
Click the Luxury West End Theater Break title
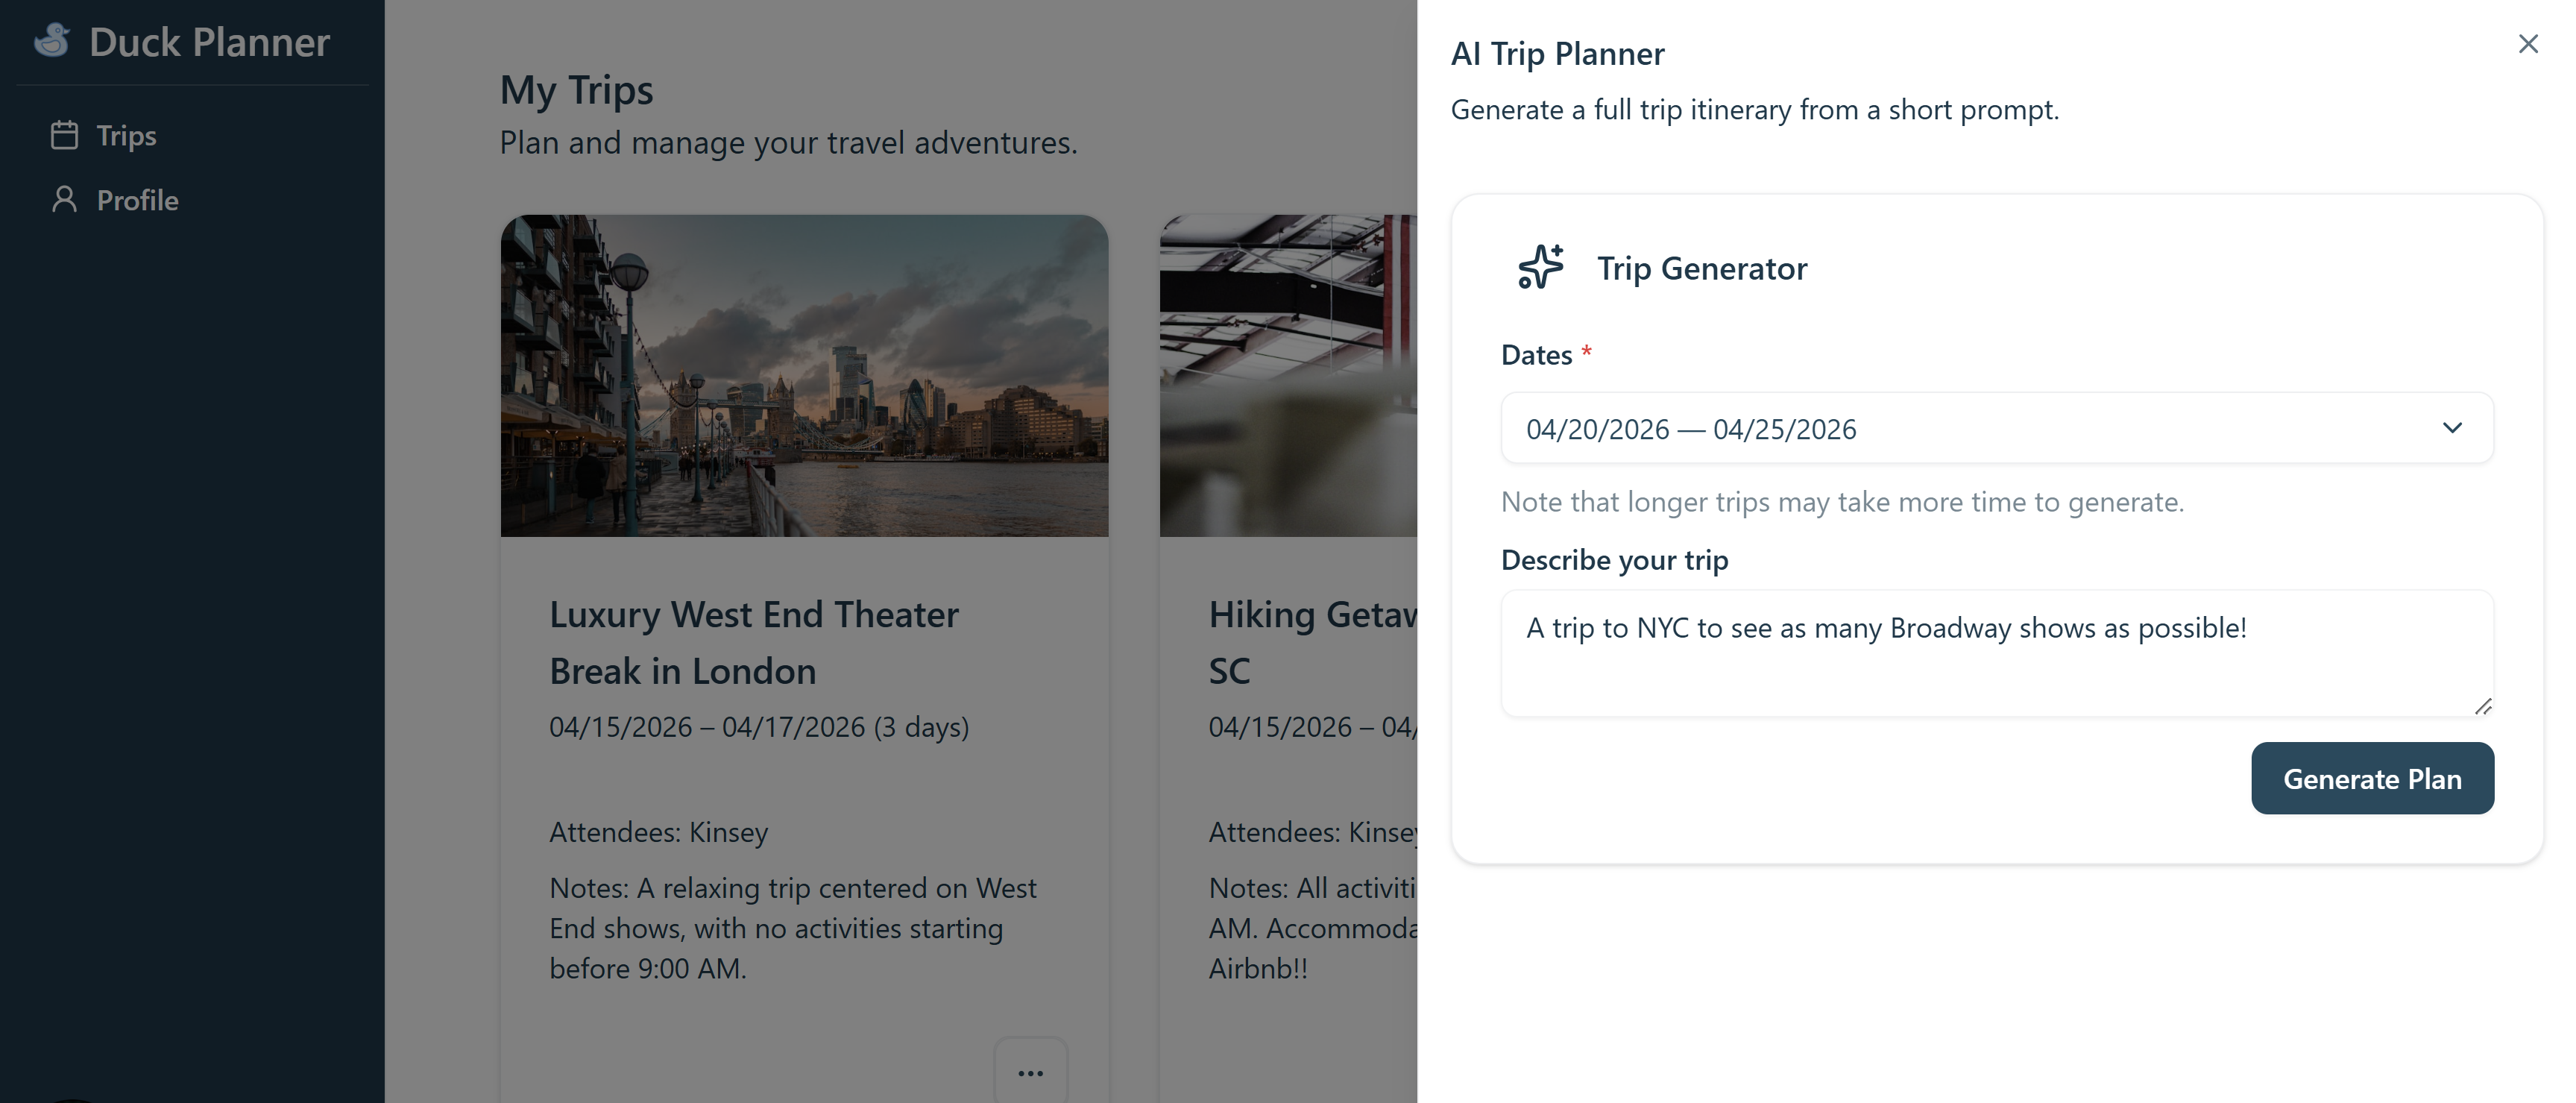point(754,642)
